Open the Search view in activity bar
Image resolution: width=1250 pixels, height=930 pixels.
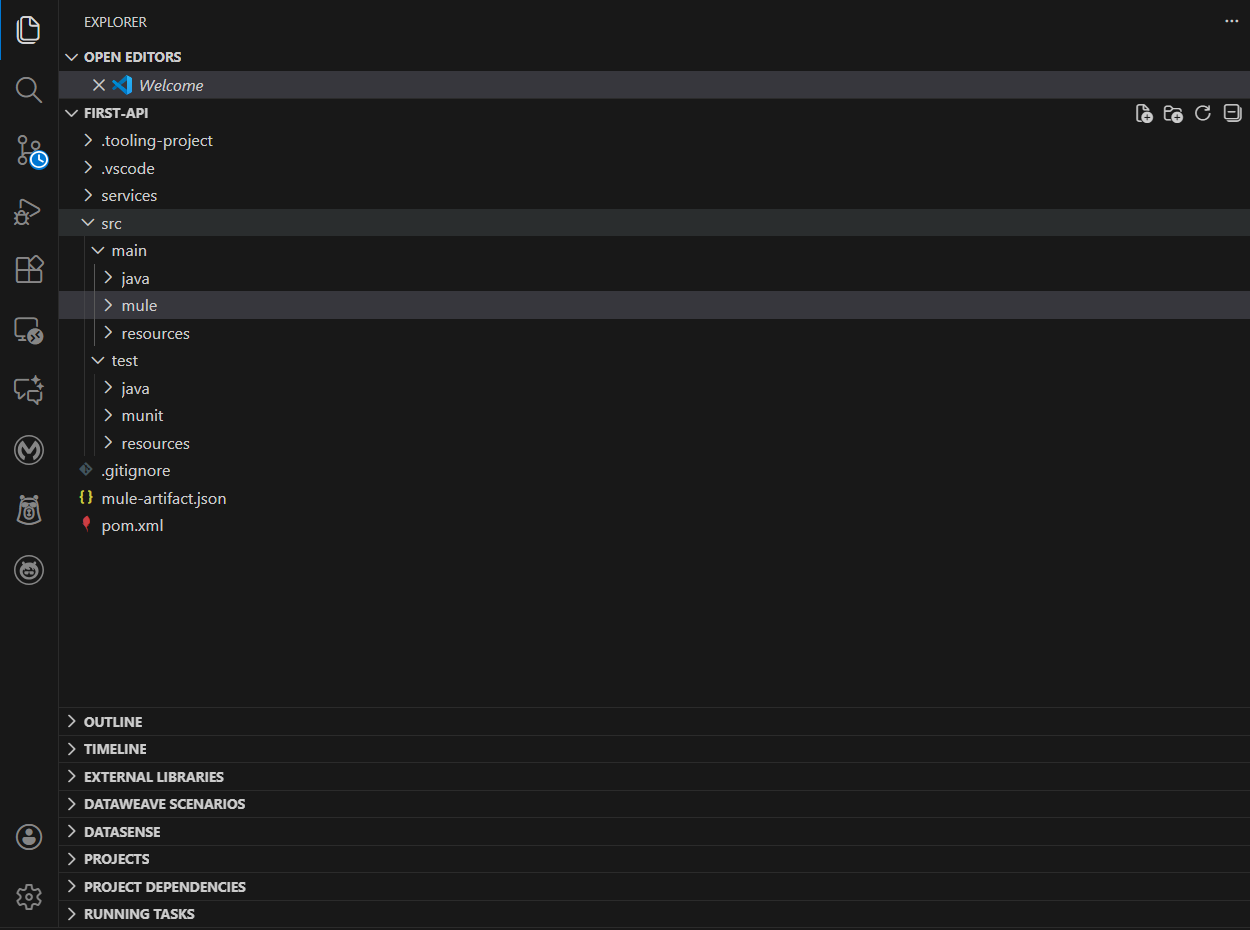[x=29, y=90]
